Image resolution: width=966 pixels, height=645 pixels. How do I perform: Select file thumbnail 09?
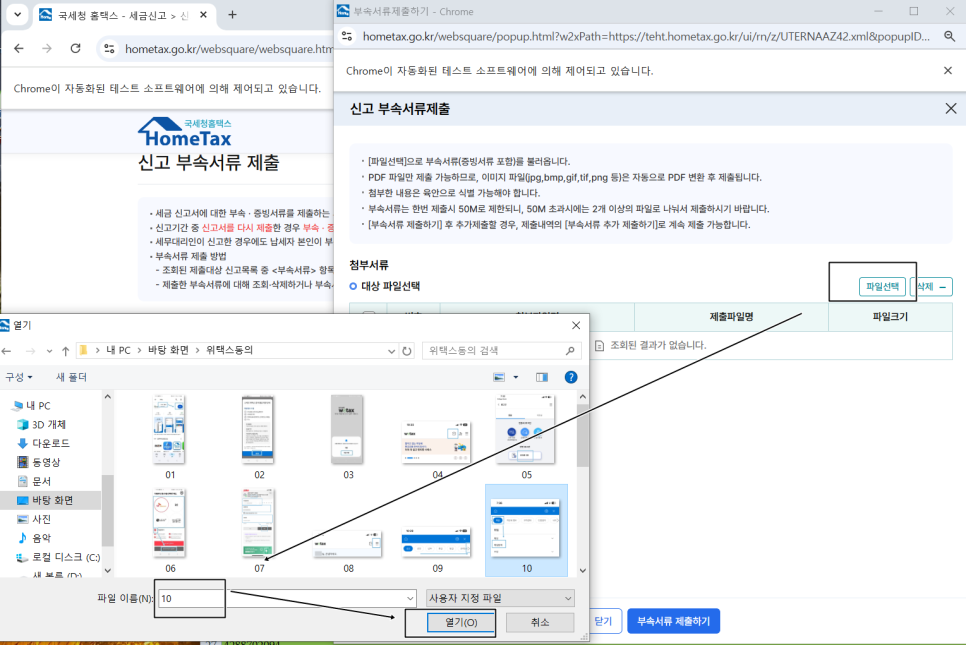[x=437, y=548]
